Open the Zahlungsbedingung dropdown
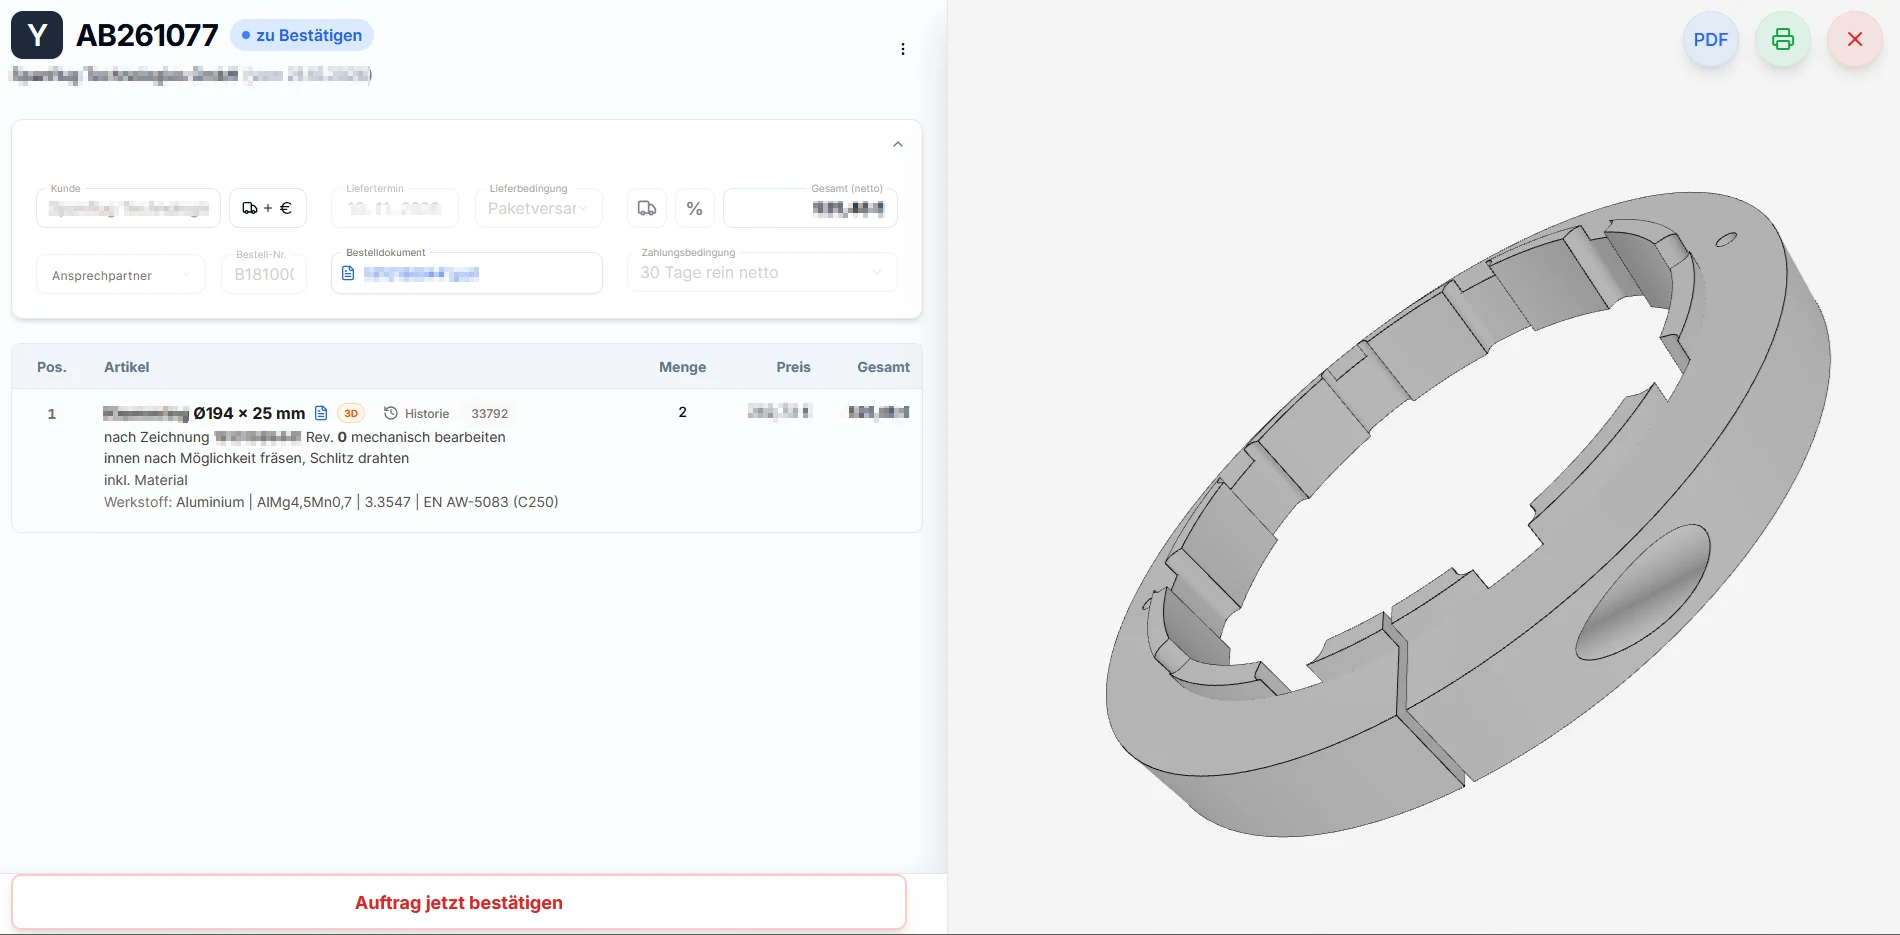This screenshot has width=1900, height=935. [x=762, y=272]
